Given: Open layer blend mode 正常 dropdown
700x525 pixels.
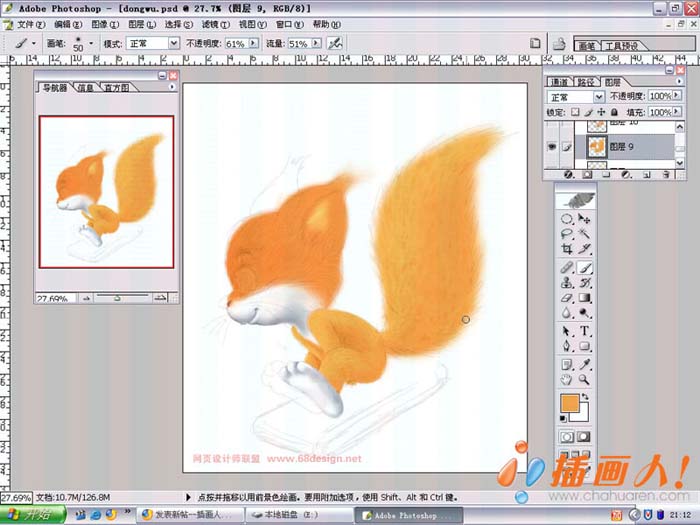Looking at the screenshot, I should pyautogui.click(x=599, y=96).
